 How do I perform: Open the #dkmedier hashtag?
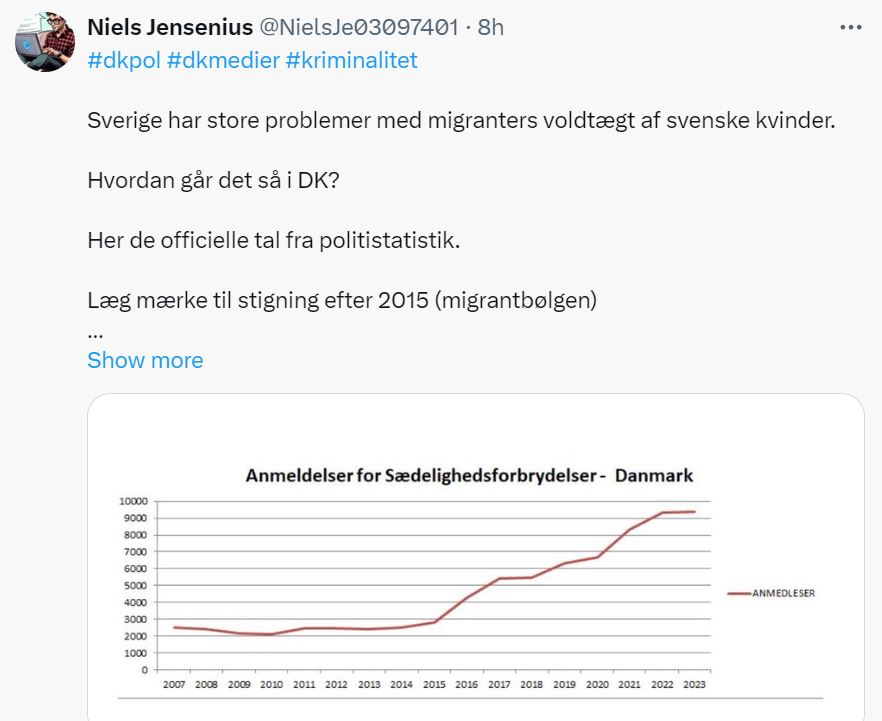click(x=223, y=60)
